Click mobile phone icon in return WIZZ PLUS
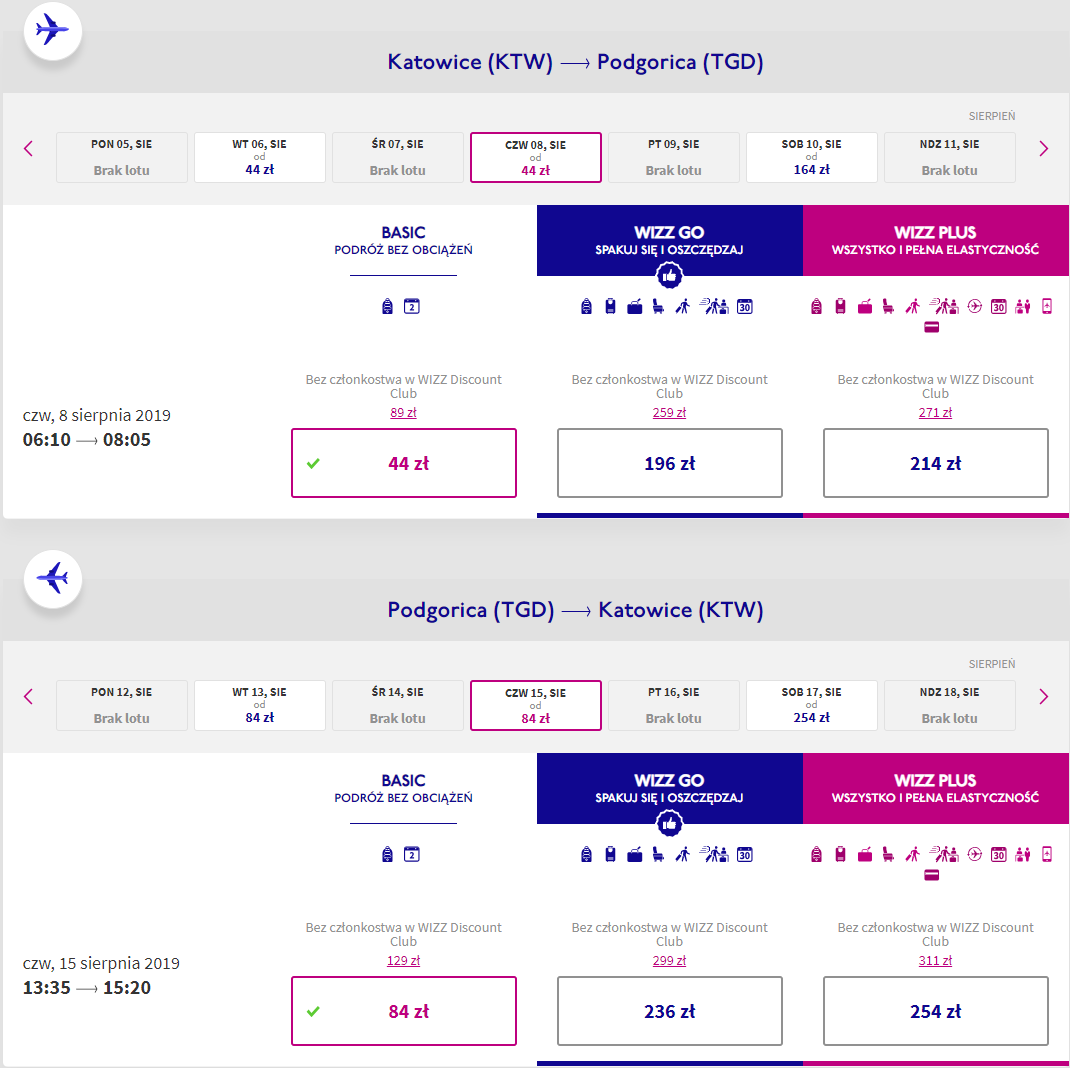 (1047, 854)
